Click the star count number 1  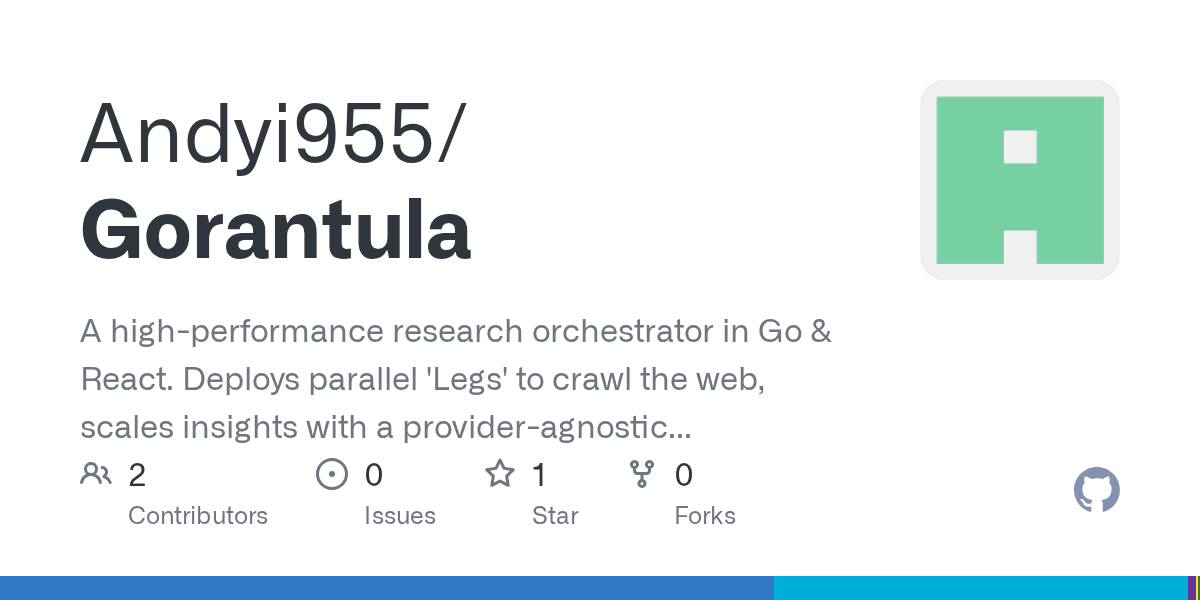[539, 475]
